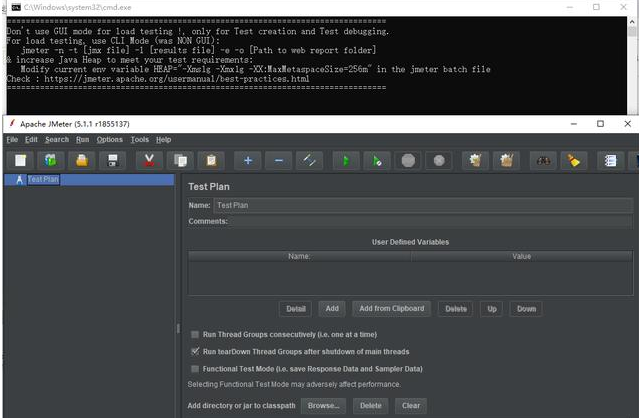Click Delete button under variables table
The height and width of the screenshot is (418, 639).
[456, 309]
